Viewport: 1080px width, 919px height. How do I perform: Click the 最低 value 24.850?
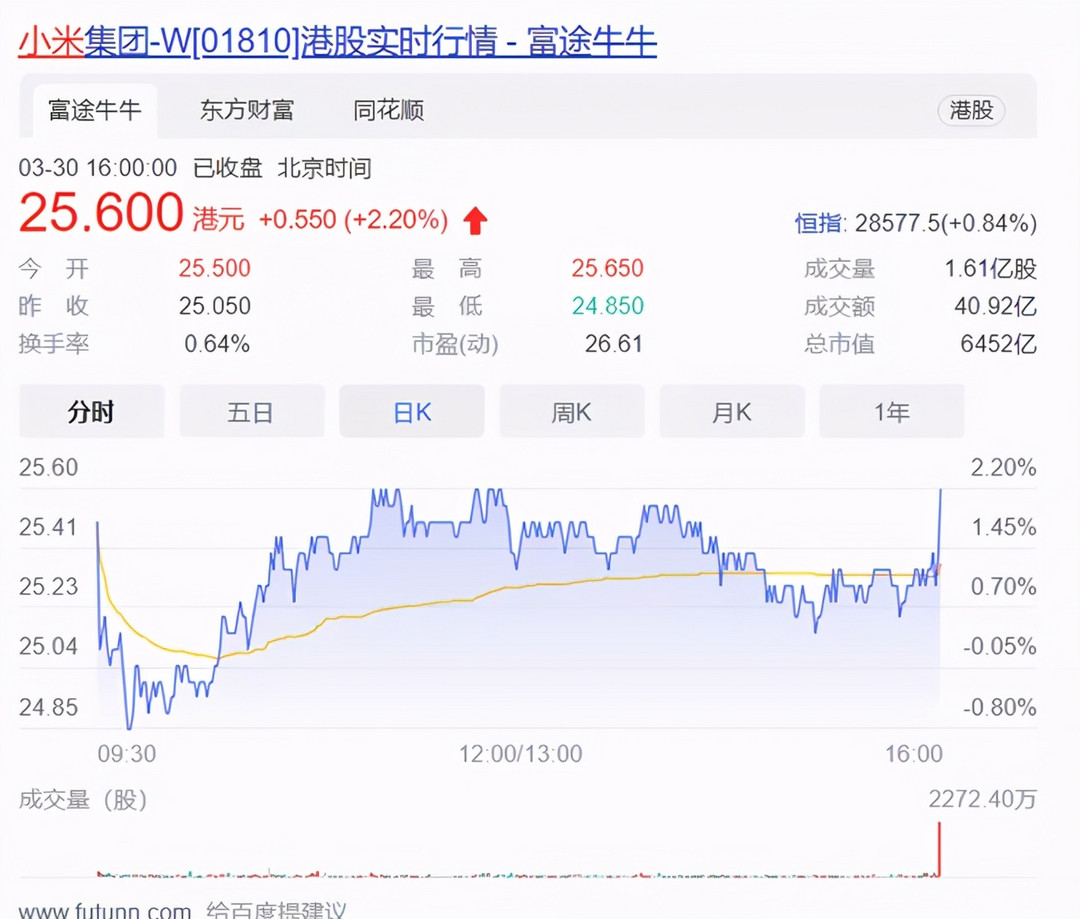point(608,306)
